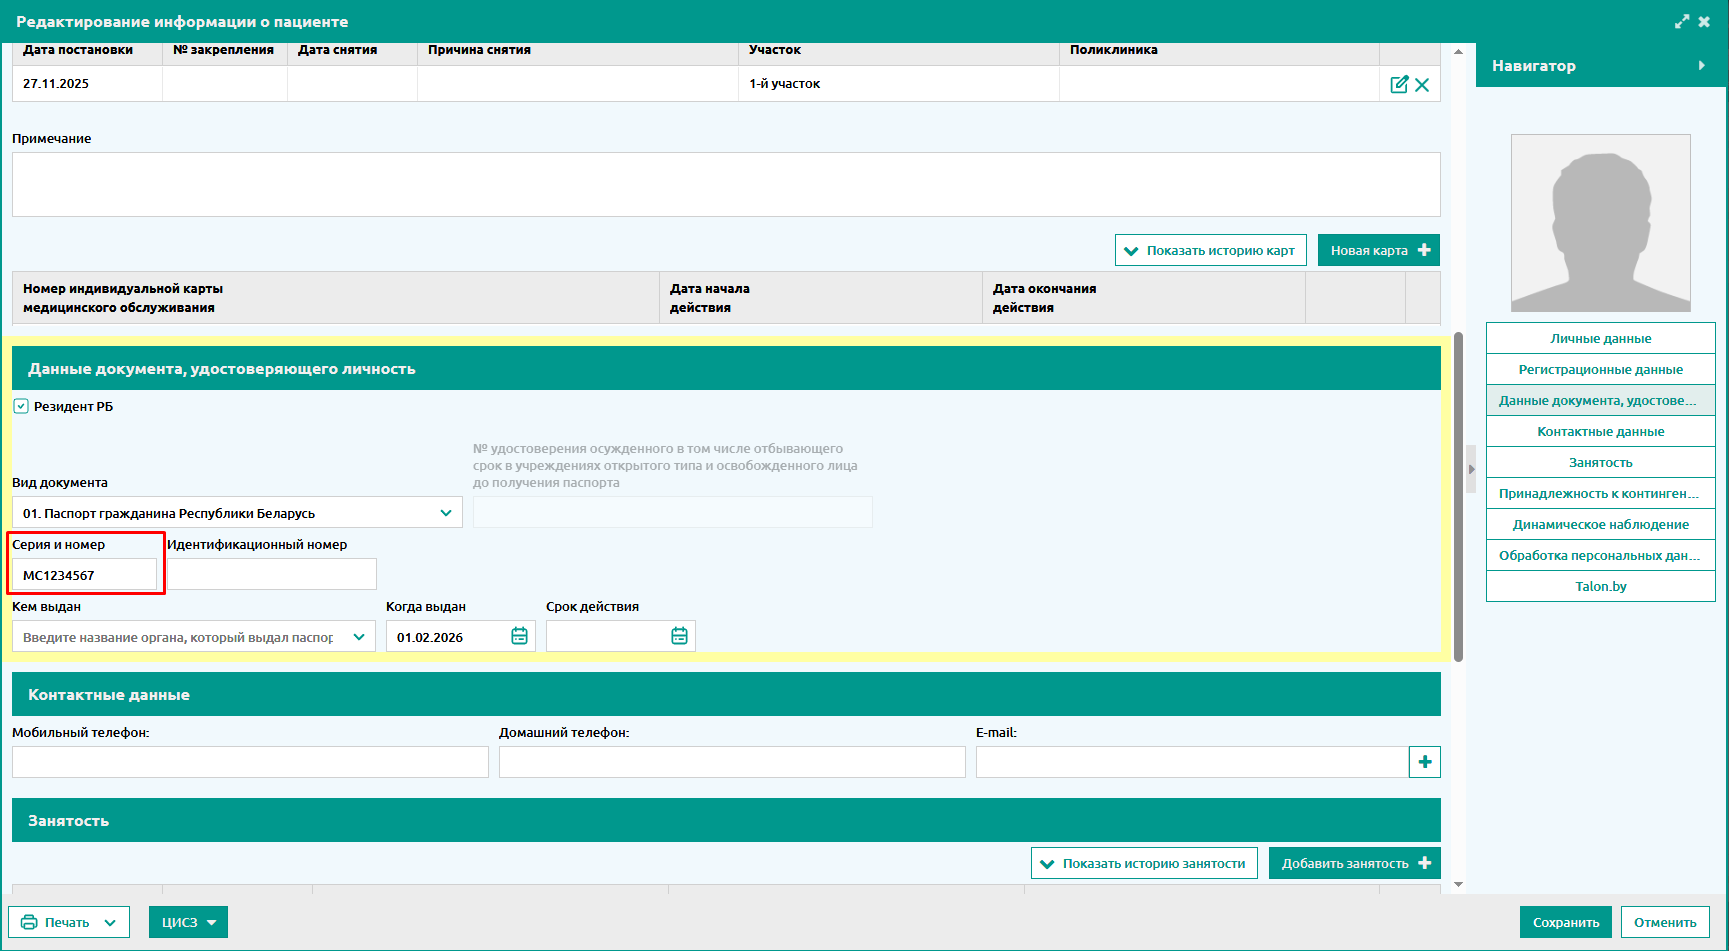Open calendar for Срок действия date
Viewport: 1729px width, 951px height.
coord(679,636)
